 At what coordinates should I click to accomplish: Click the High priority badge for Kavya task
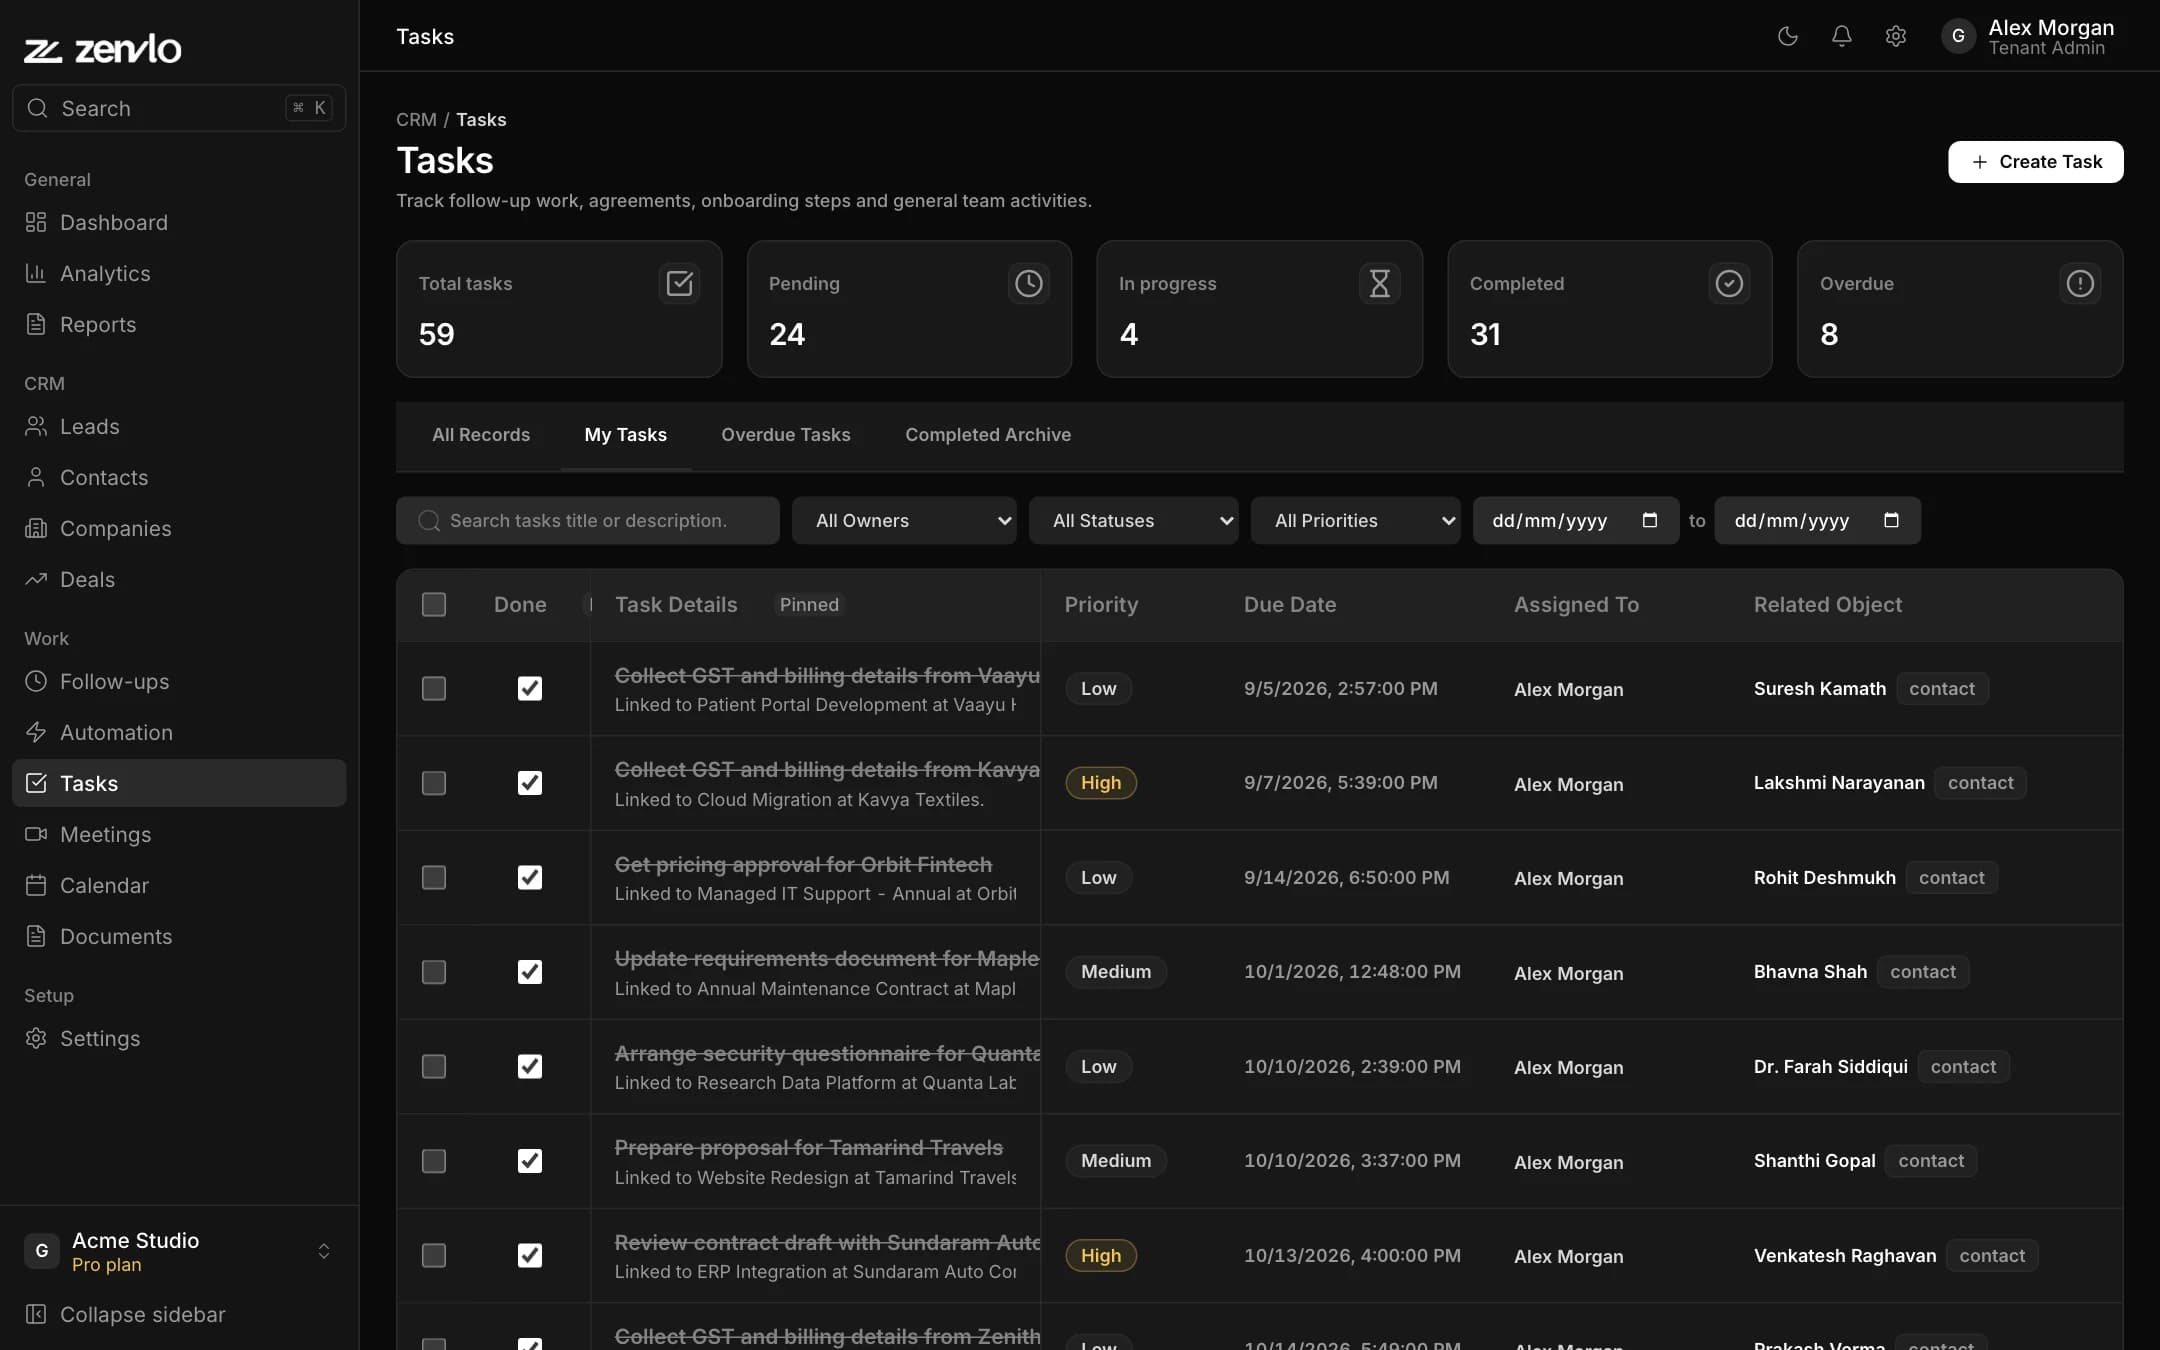1100,783
